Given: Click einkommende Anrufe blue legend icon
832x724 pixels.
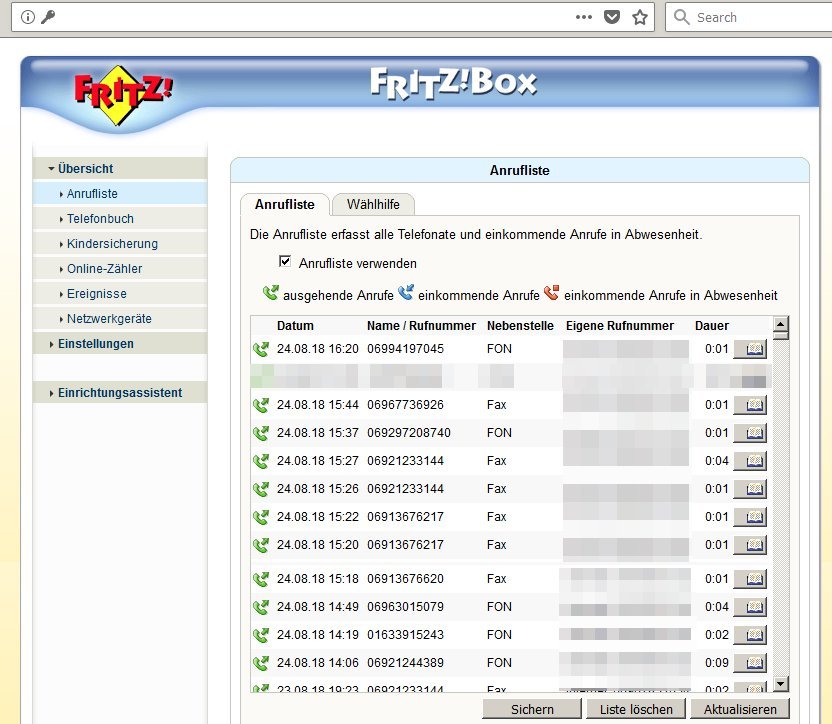Looking at the screenshot, I should (x=406, y=292).
